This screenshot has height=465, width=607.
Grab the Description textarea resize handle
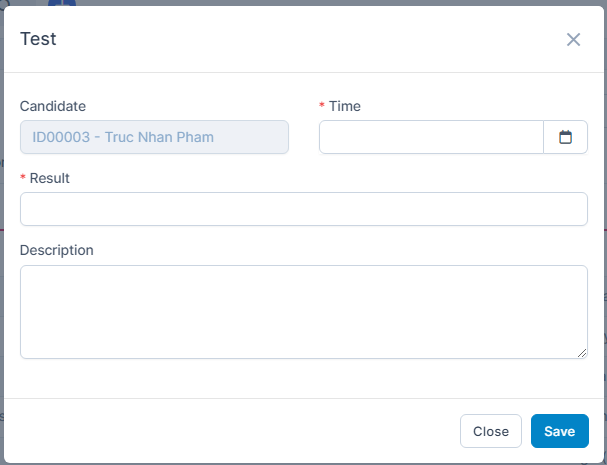(x=582, y=353)
